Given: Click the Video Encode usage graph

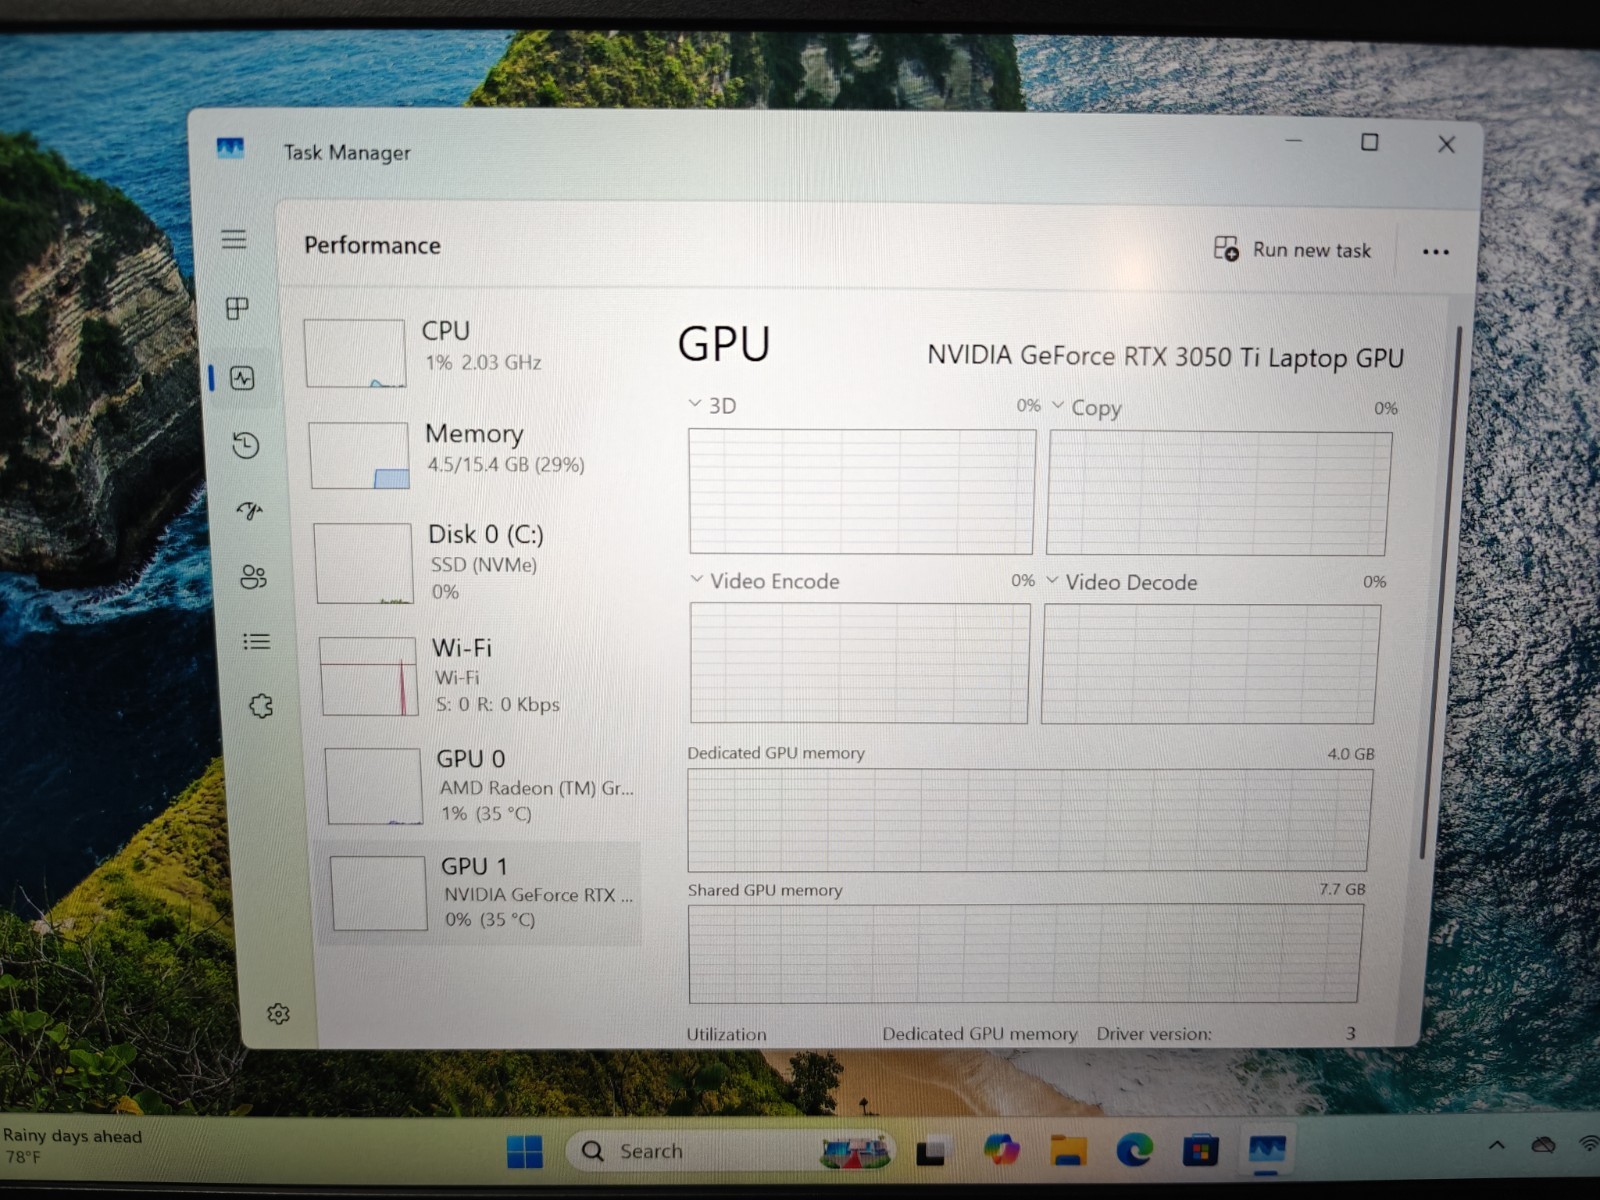Looking at the screenshot, I should coord(859,662).
